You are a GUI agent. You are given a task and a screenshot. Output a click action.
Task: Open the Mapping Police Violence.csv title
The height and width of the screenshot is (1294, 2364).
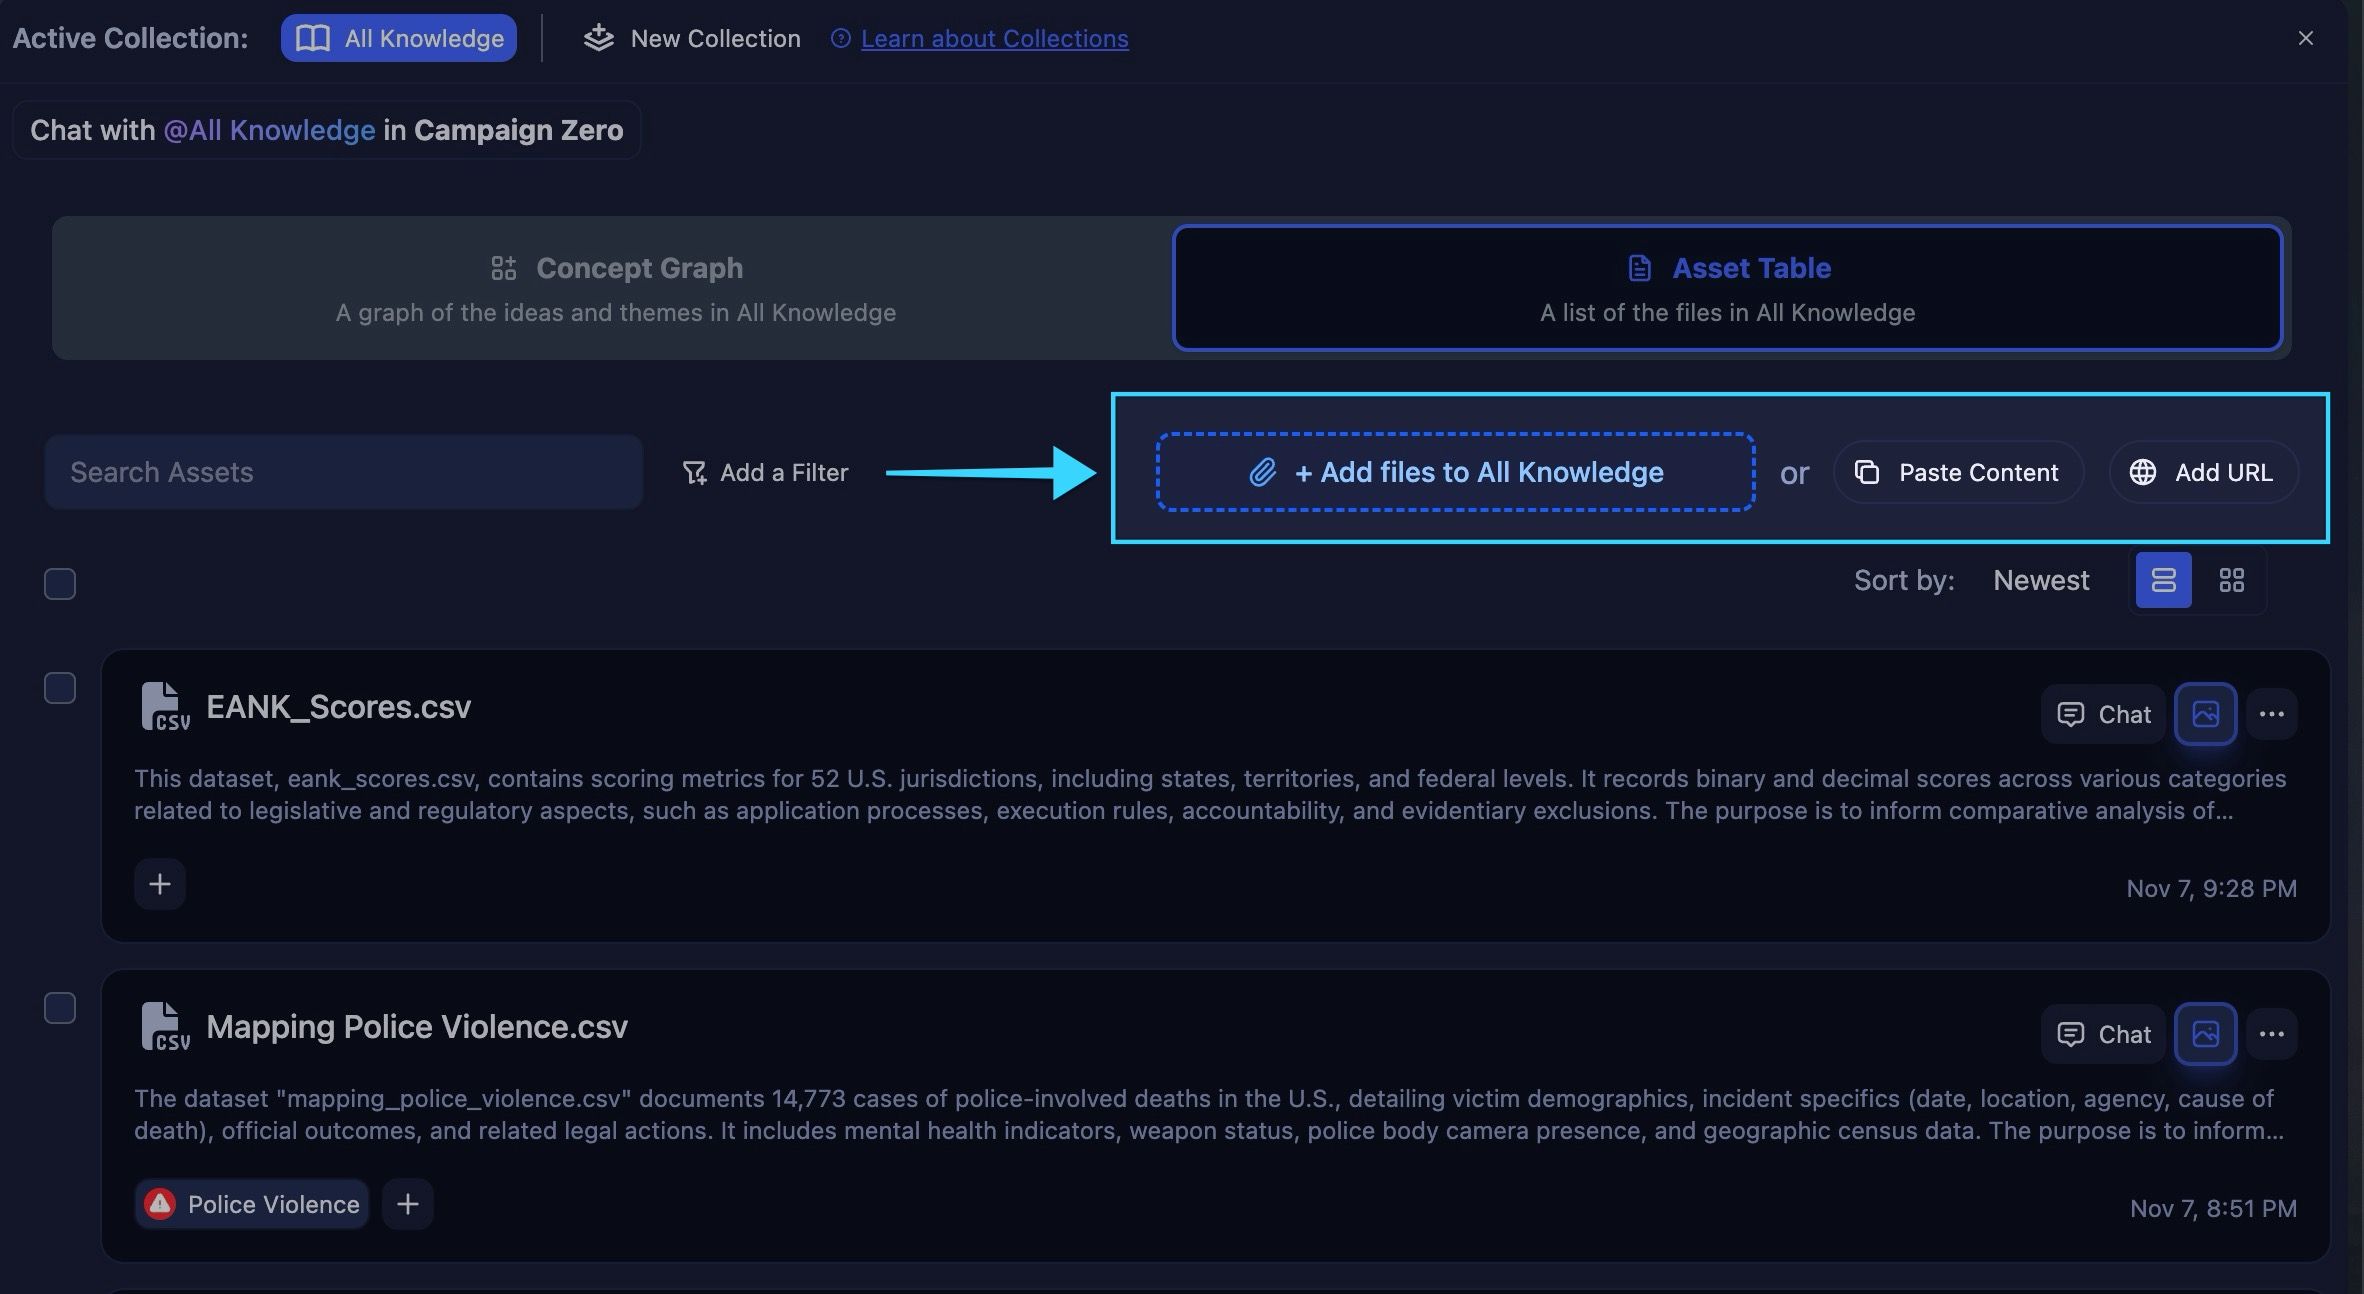(417, 1027)
